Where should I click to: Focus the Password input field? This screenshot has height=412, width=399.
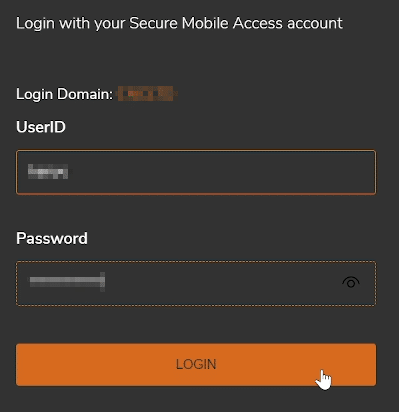[x=196, y=283]
